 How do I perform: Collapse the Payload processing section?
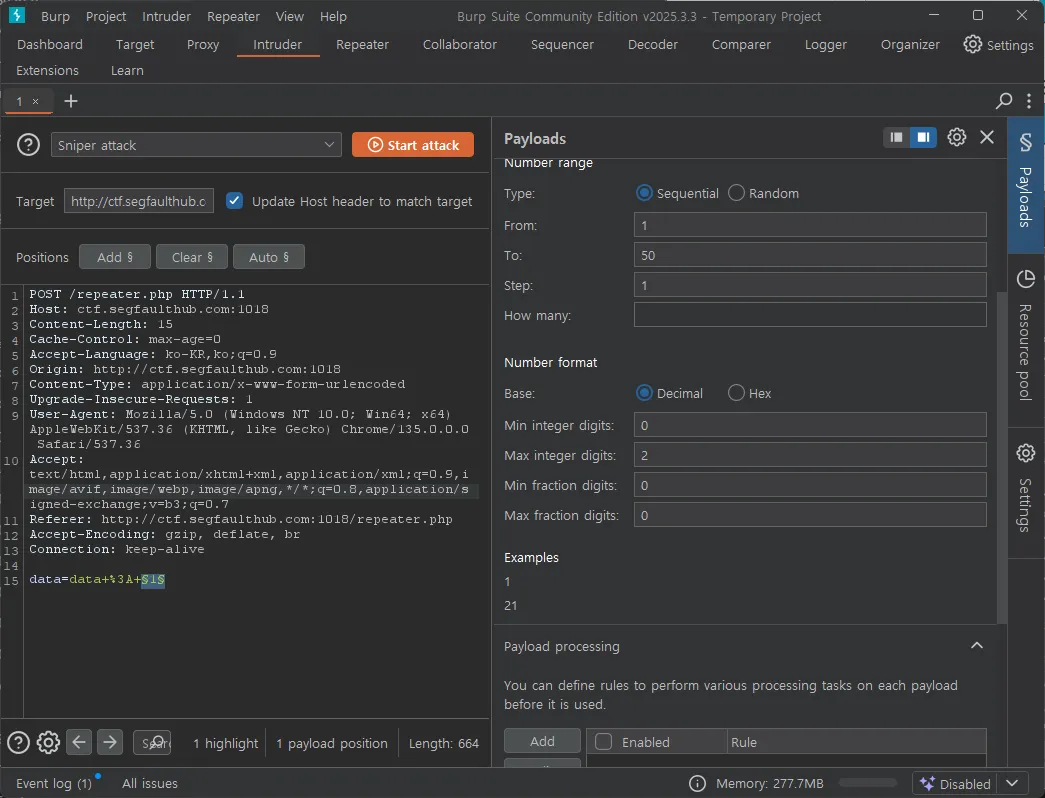(x=977, y=646)
